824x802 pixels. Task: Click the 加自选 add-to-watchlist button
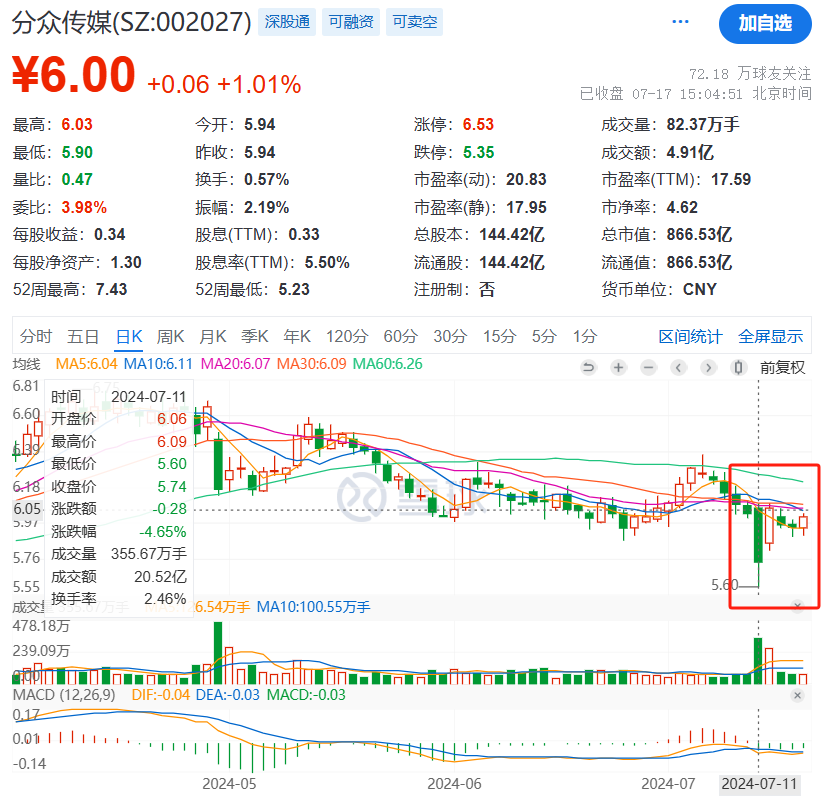click(765, 24)
